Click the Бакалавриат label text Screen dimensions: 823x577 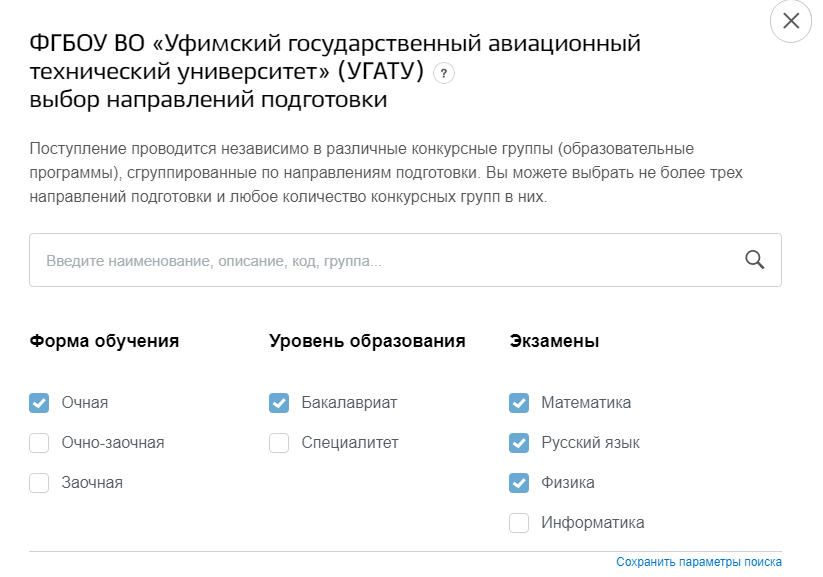pyautogui.click(x=349, y=403)
